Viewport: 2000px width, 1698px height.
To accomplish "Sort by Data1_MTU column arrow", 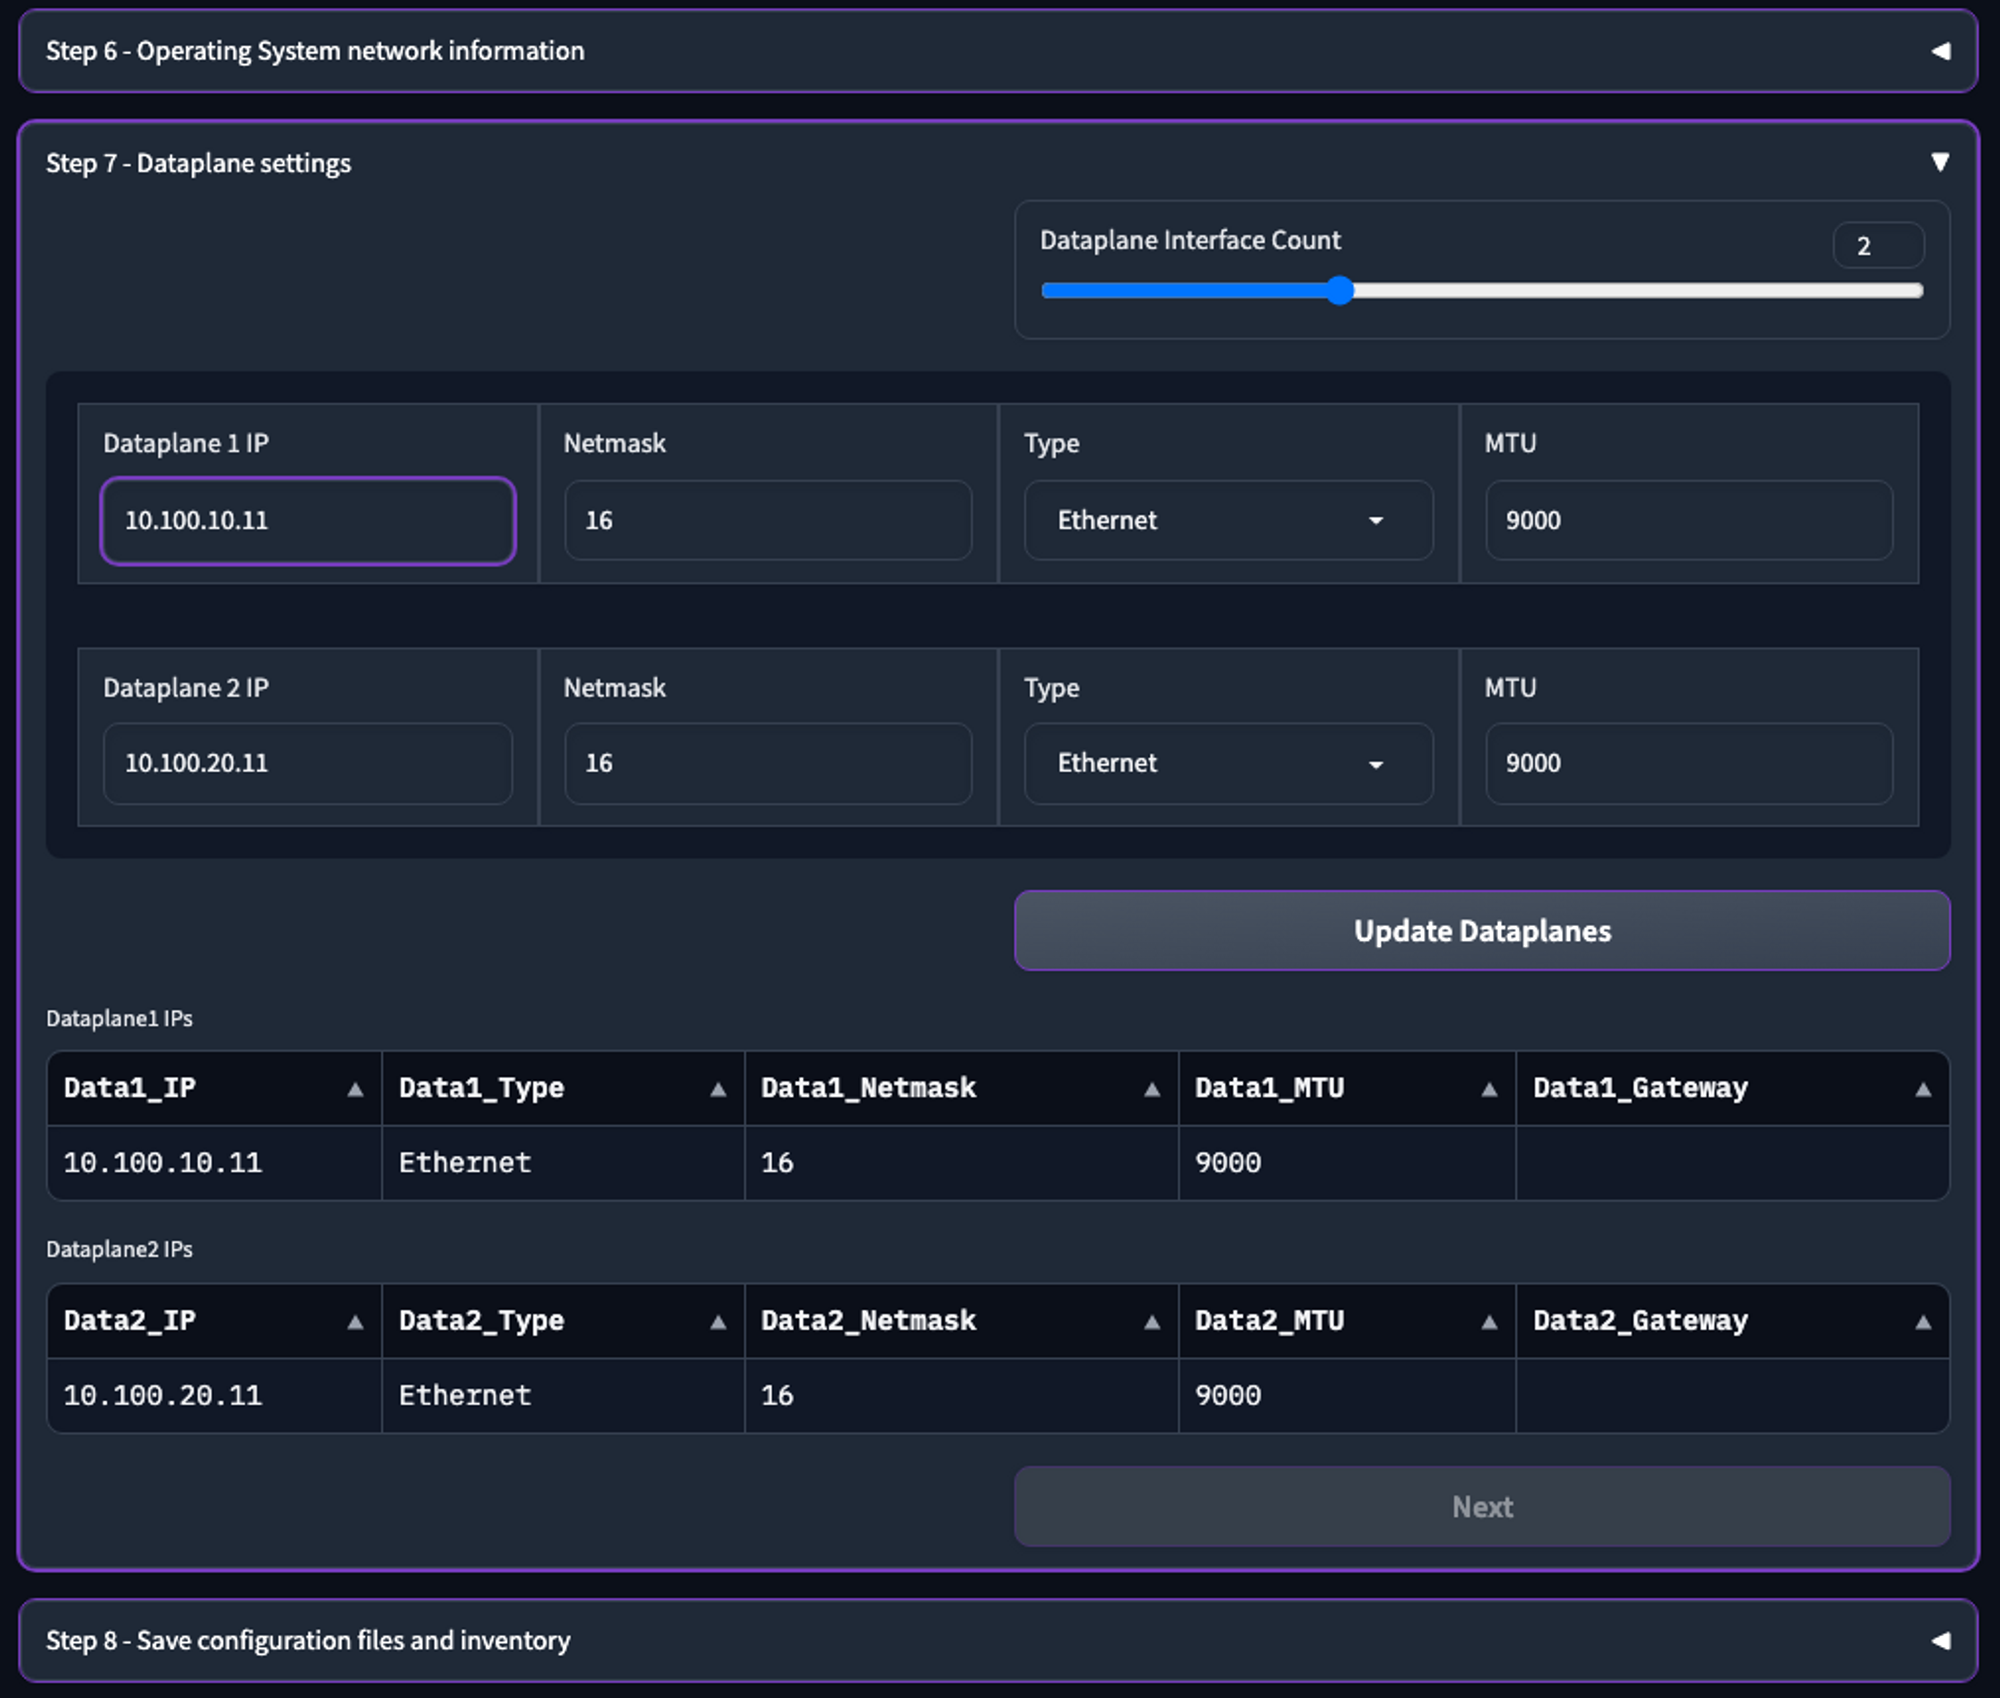I will [1489, 1089].
